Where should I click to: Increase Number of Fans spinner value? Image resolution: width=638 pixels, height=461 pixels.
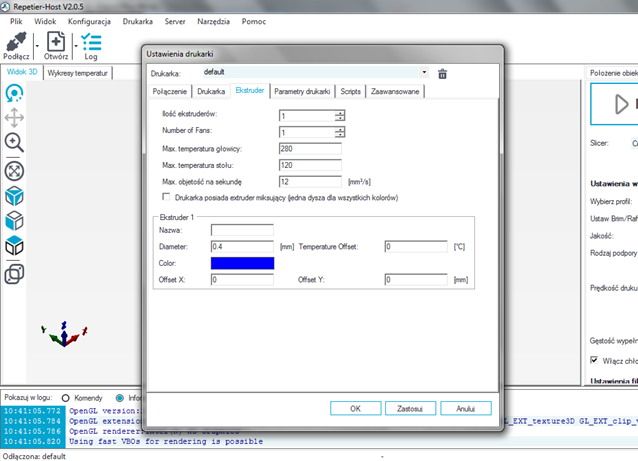tap(340, 129)
